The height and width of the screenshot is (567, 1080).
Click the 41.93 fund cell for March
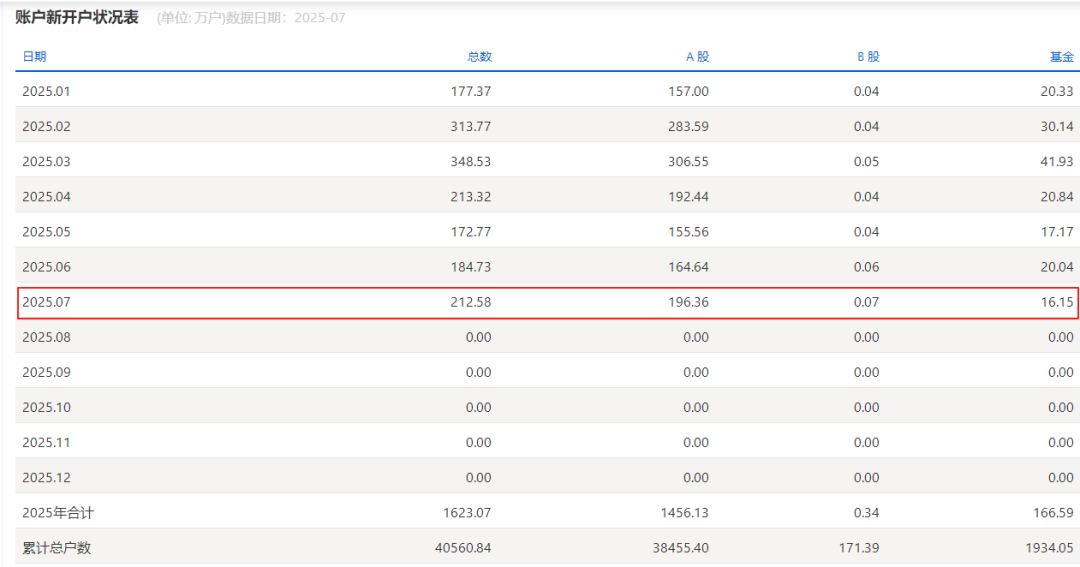[x=1057, y=162]
